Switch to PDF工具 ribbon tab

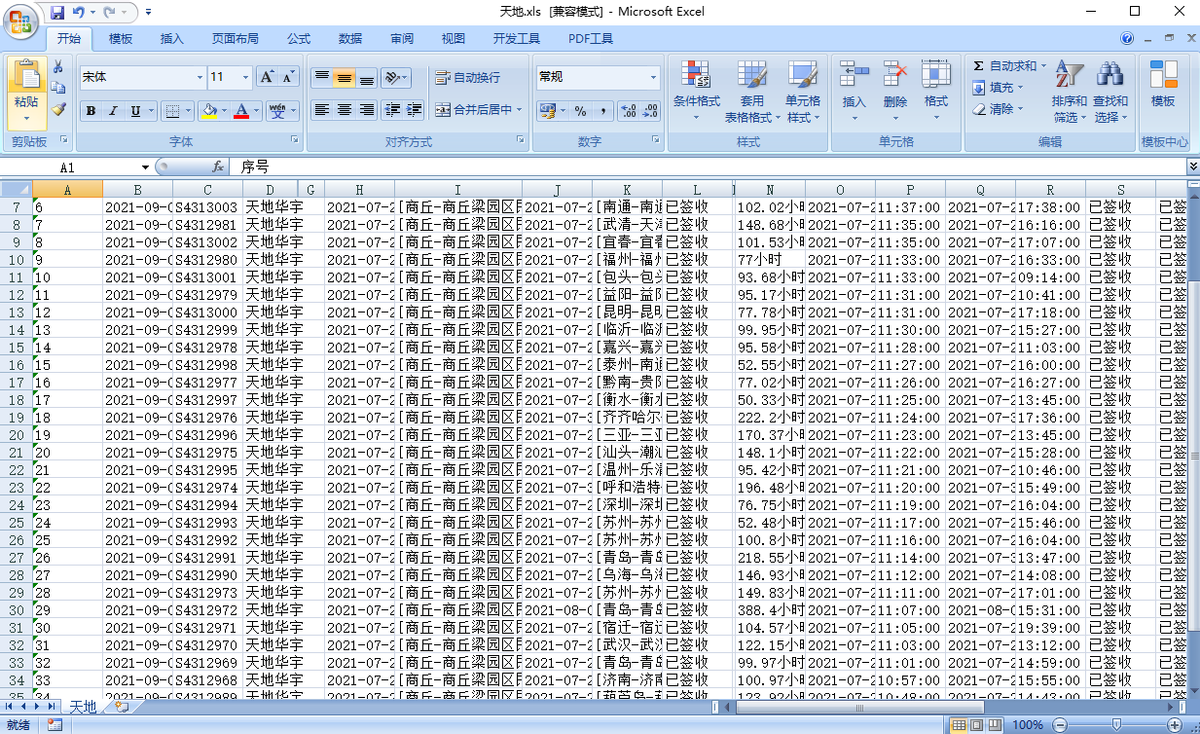point(591,39)
